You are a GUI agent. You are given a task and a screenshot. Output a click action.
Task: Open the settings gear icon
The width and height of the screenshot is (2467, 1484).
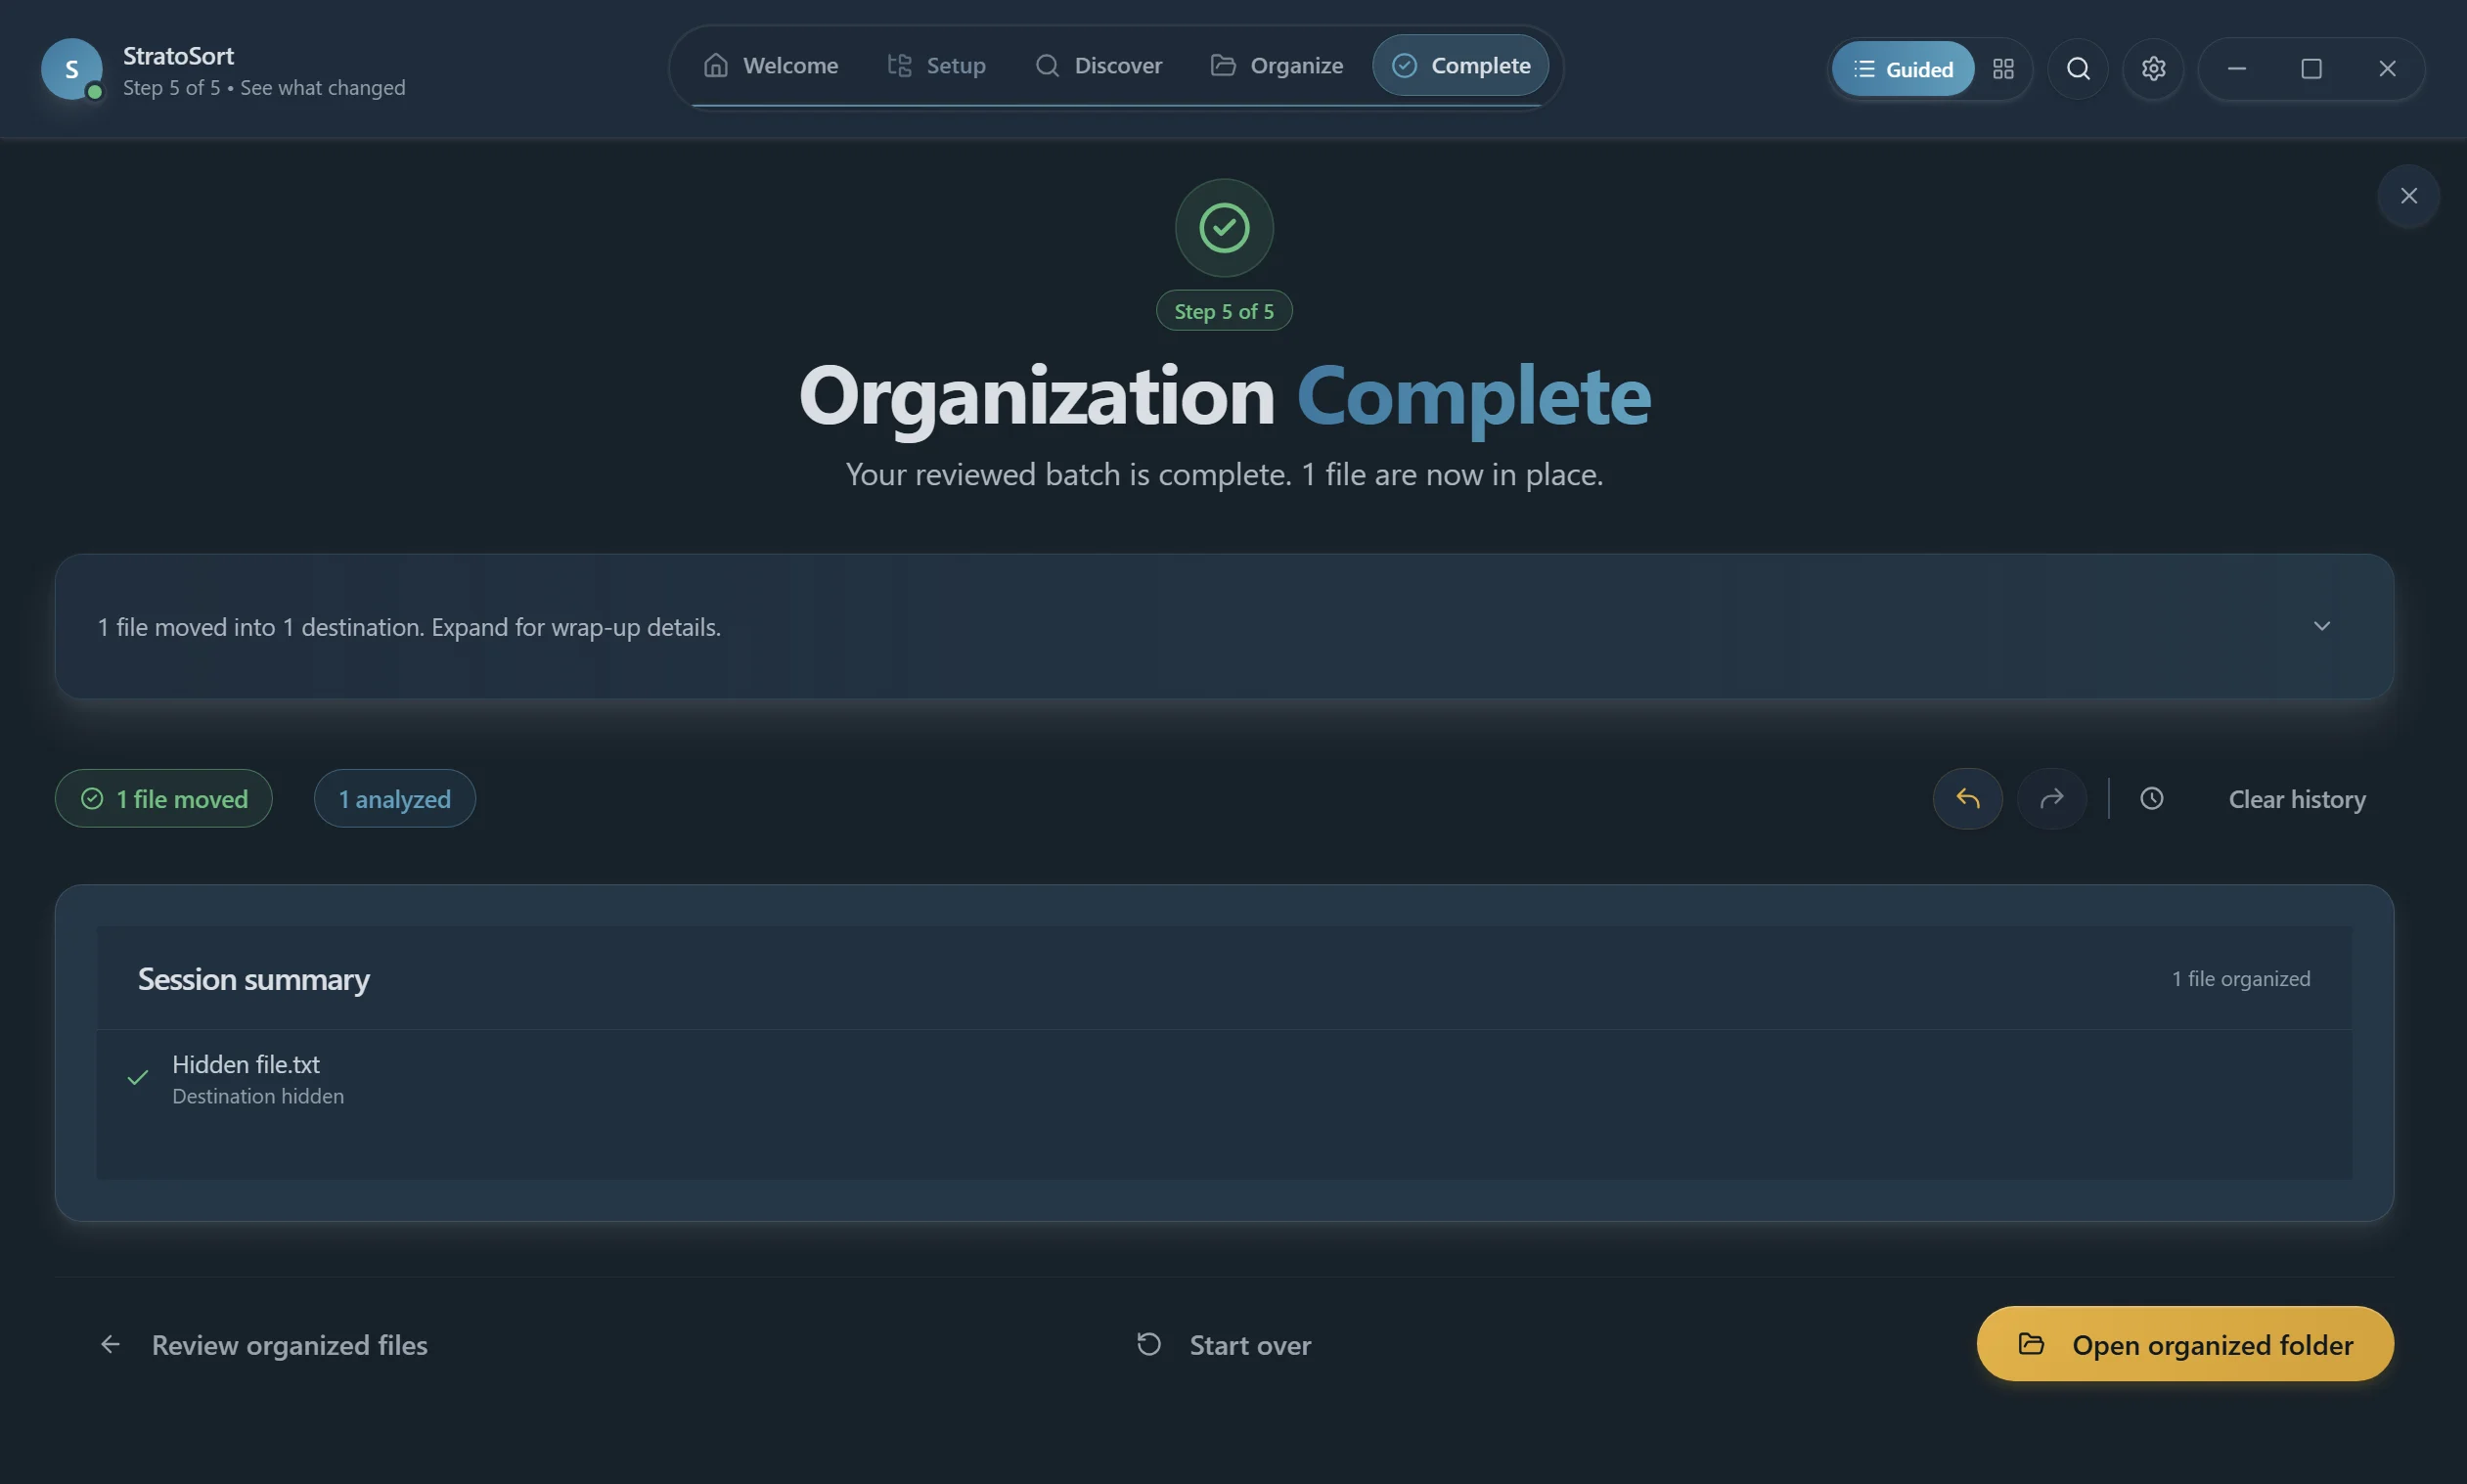2153,69
